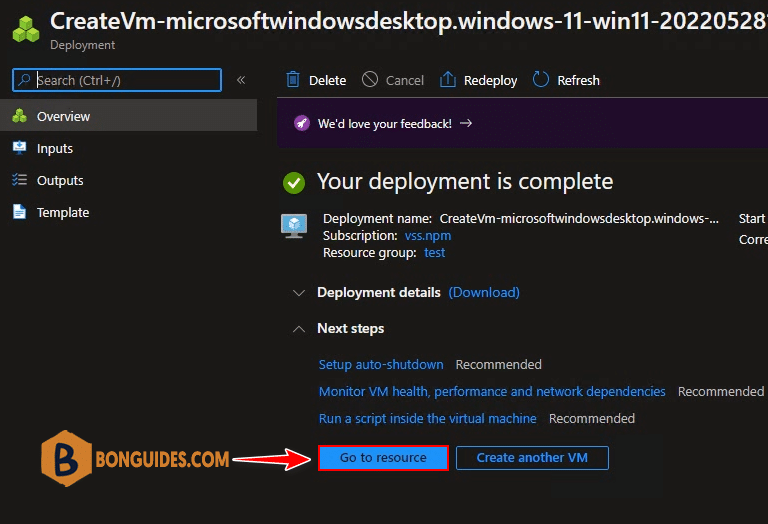Click the Delete toolbar label
The height and width of the screenshot is (524, 768).
click(328, 80)
